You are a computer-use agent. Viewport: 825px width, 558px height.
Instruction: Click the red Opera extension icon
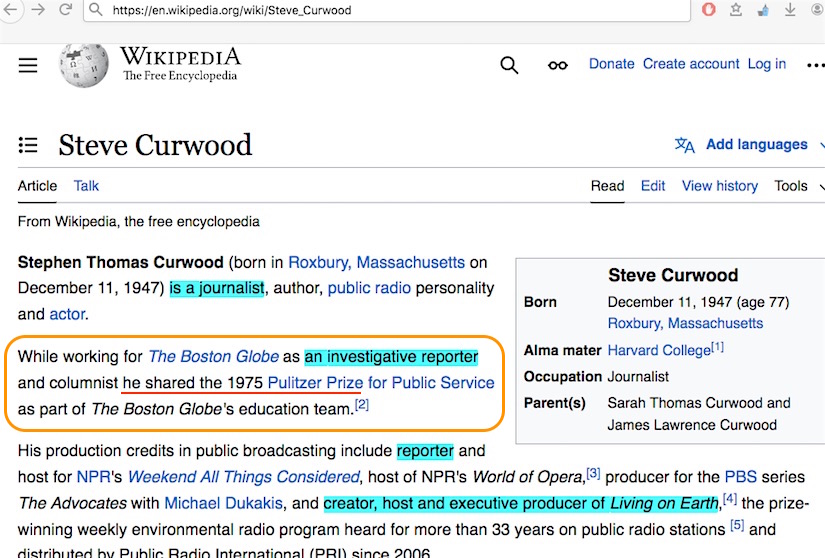pyautogui.click(x=709, y=10)
